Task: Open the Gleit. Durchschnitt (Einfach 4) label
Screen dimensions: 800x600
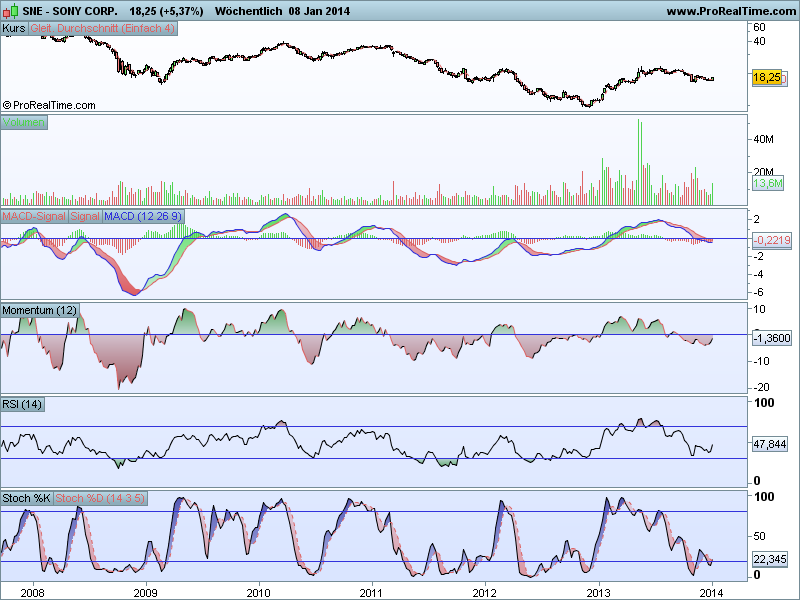Action: 102,29
